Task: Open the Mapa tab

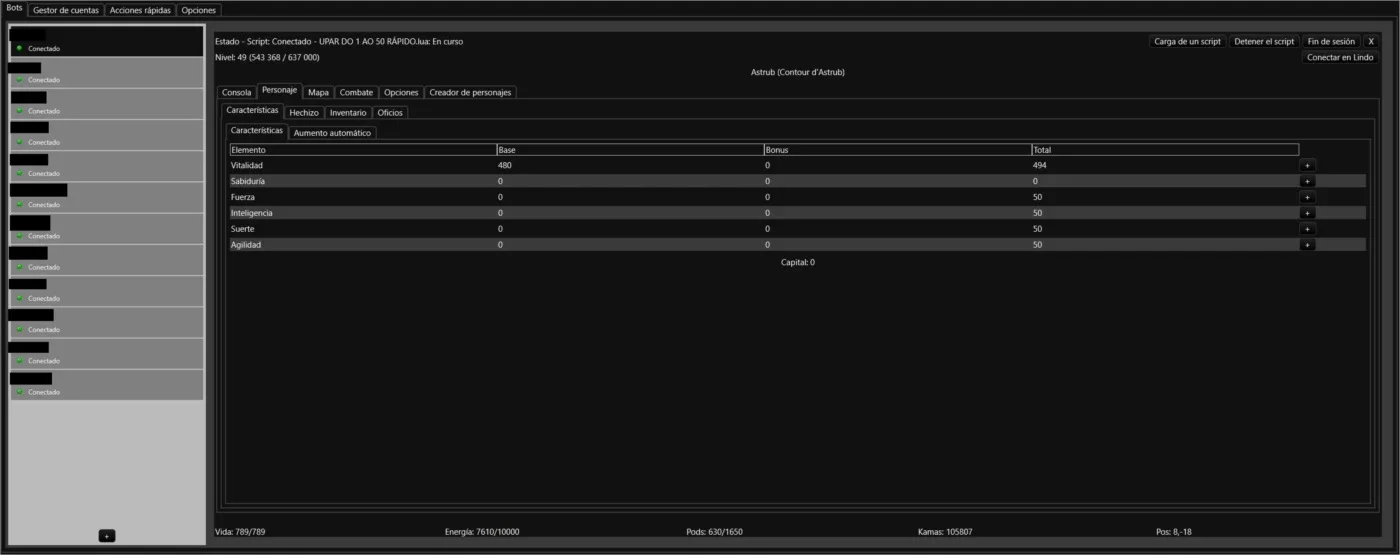Action: pyautogui.click(x=318, y=92)
